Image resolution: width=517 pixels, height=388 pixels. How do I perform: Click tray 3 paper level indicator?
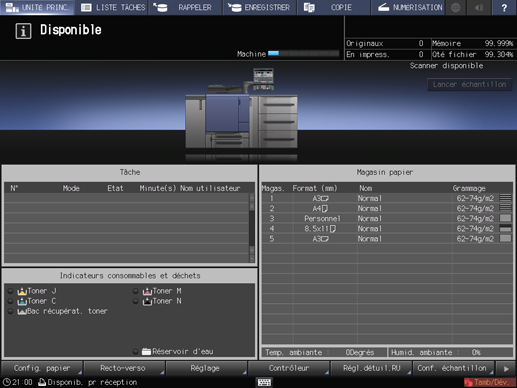(x=505, y=218)
